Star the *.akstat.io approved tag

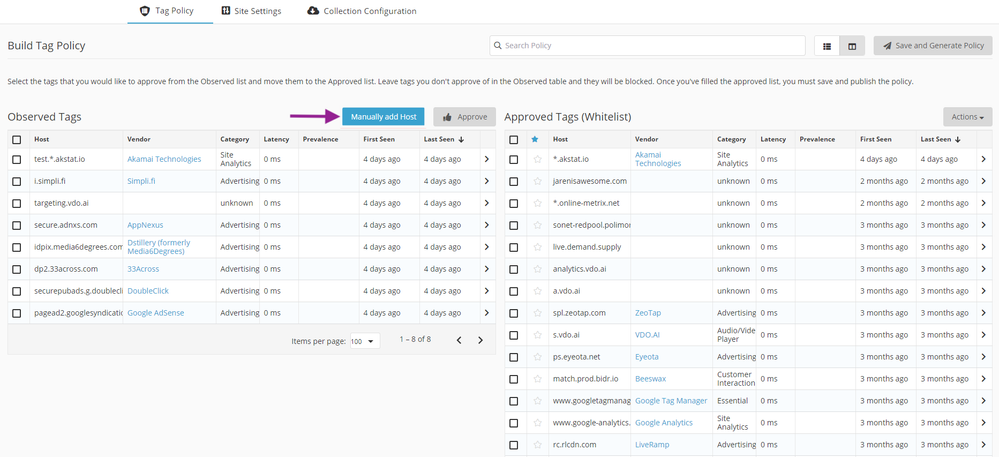tap(537, 159)
